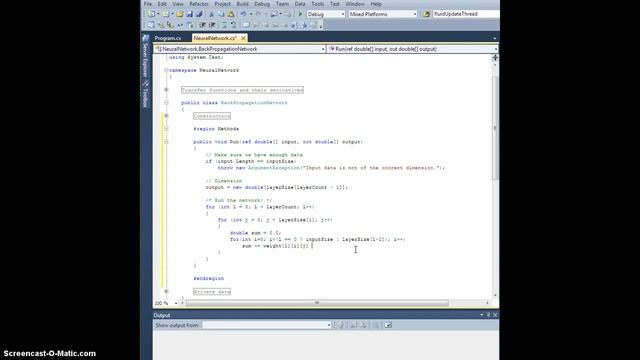The image size is (640, 360).
Task: Toggle word wrap in the Output panel
Action: coord(388,325)
